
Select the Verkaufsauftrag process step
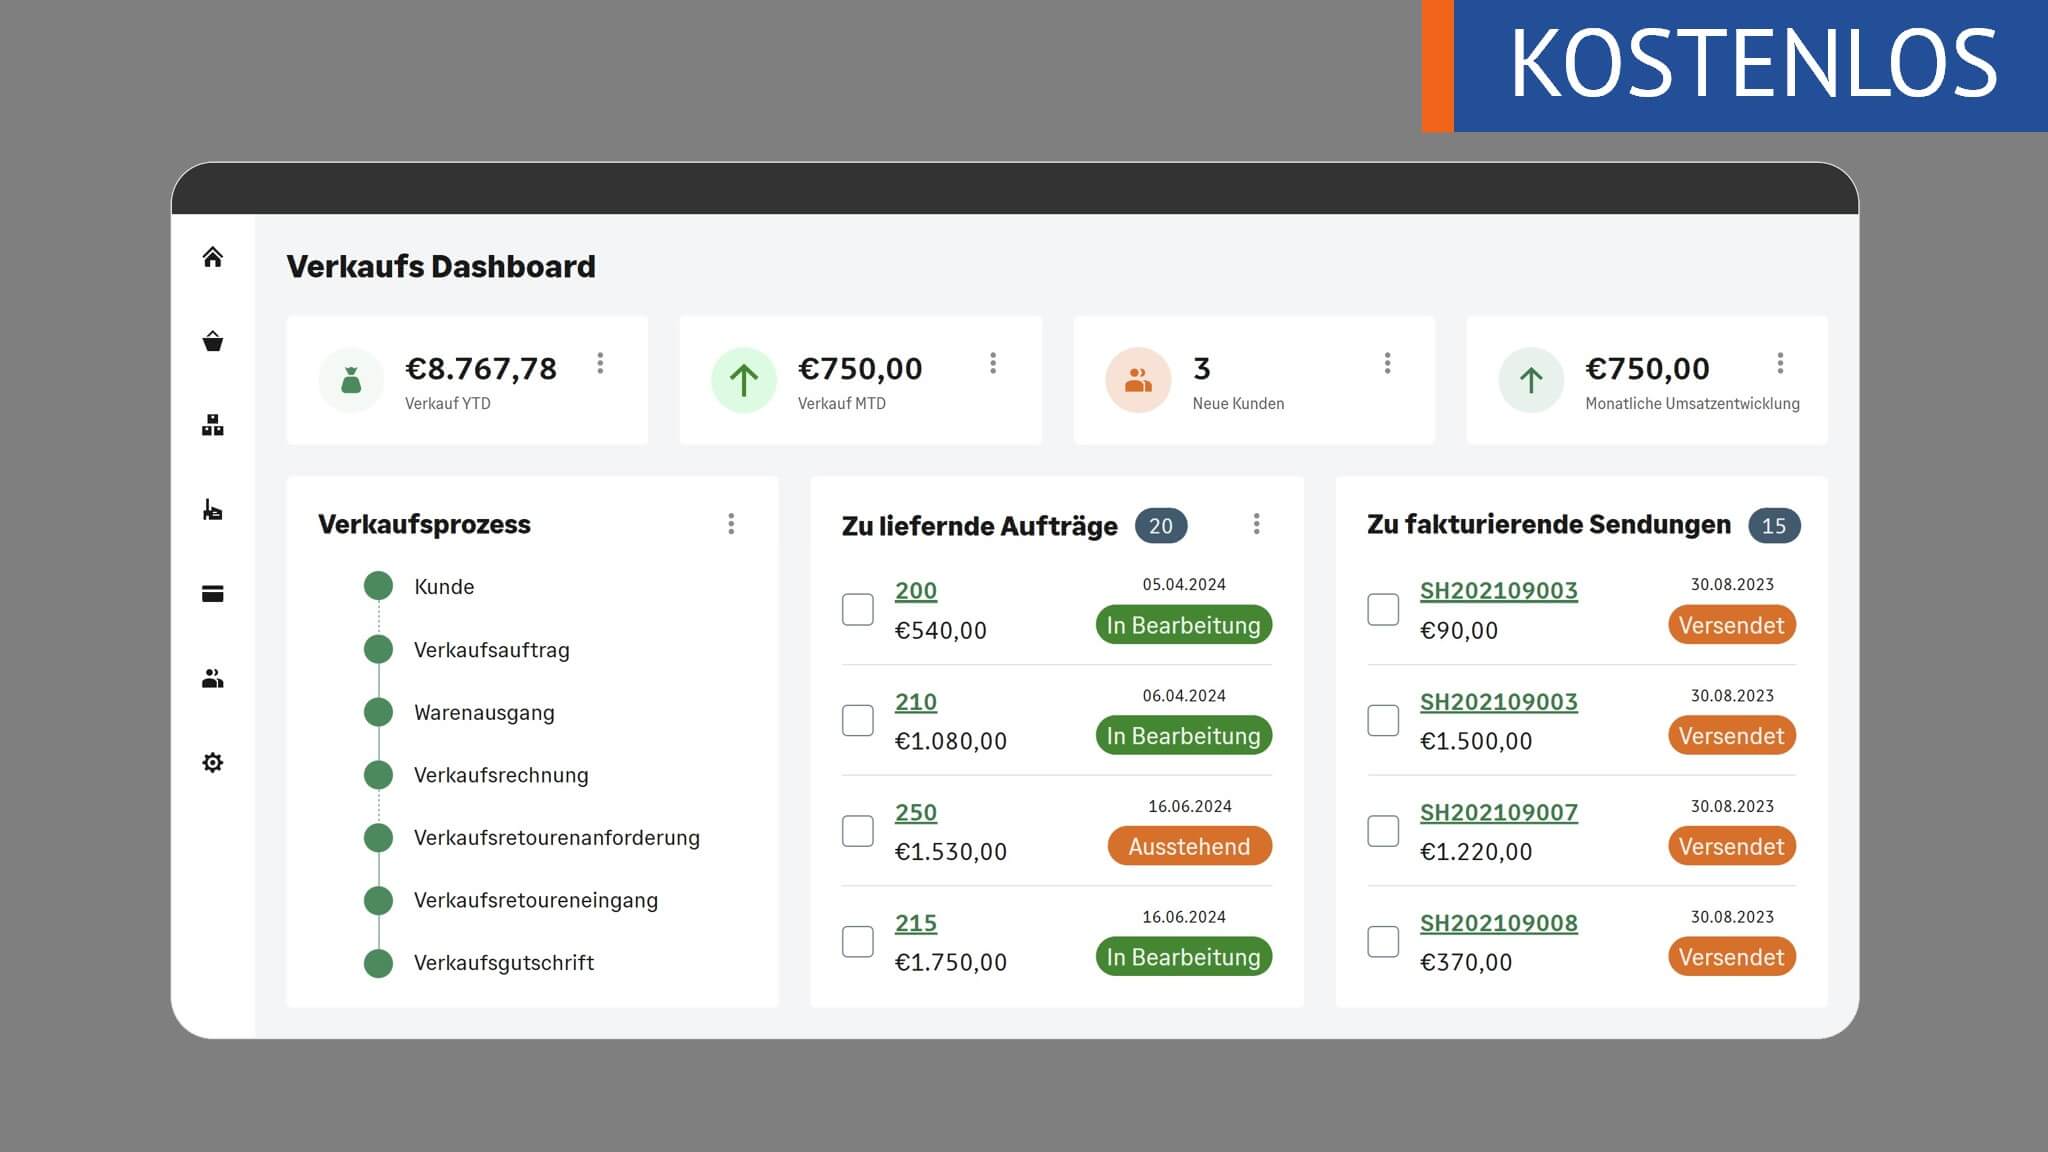click(491, 650)
